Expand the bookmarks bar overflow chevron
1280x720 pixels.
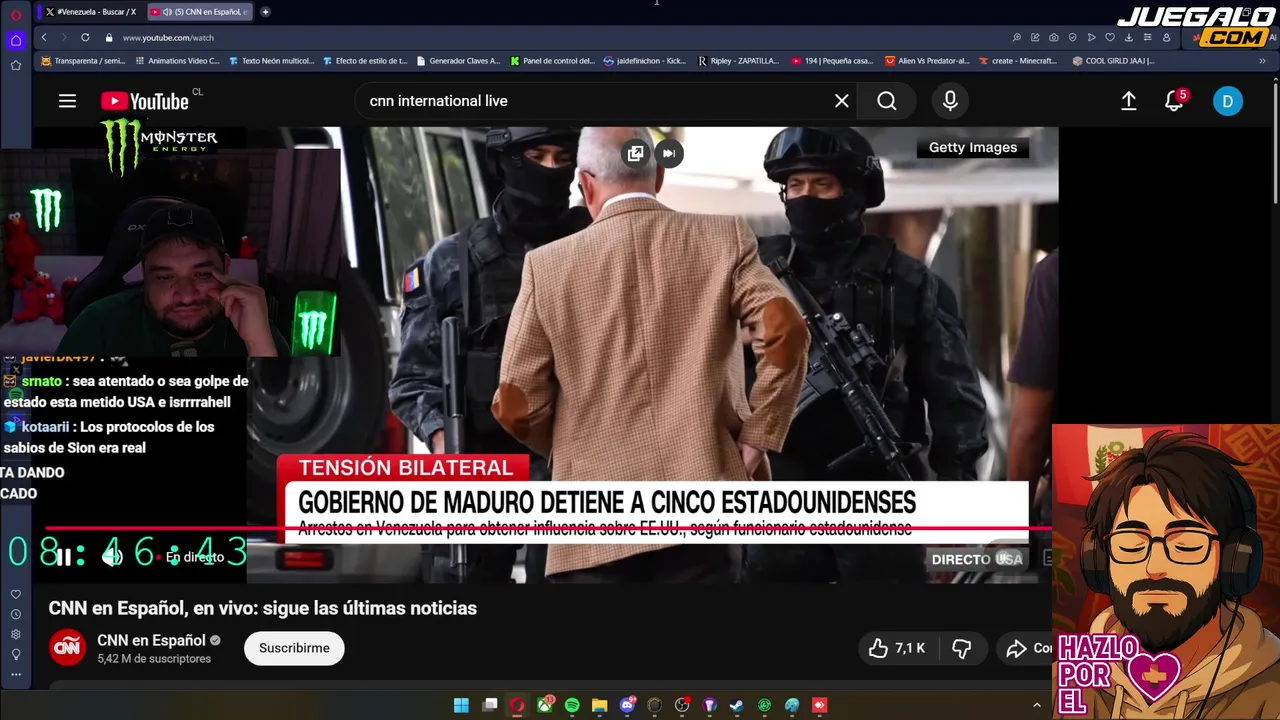1262,61
